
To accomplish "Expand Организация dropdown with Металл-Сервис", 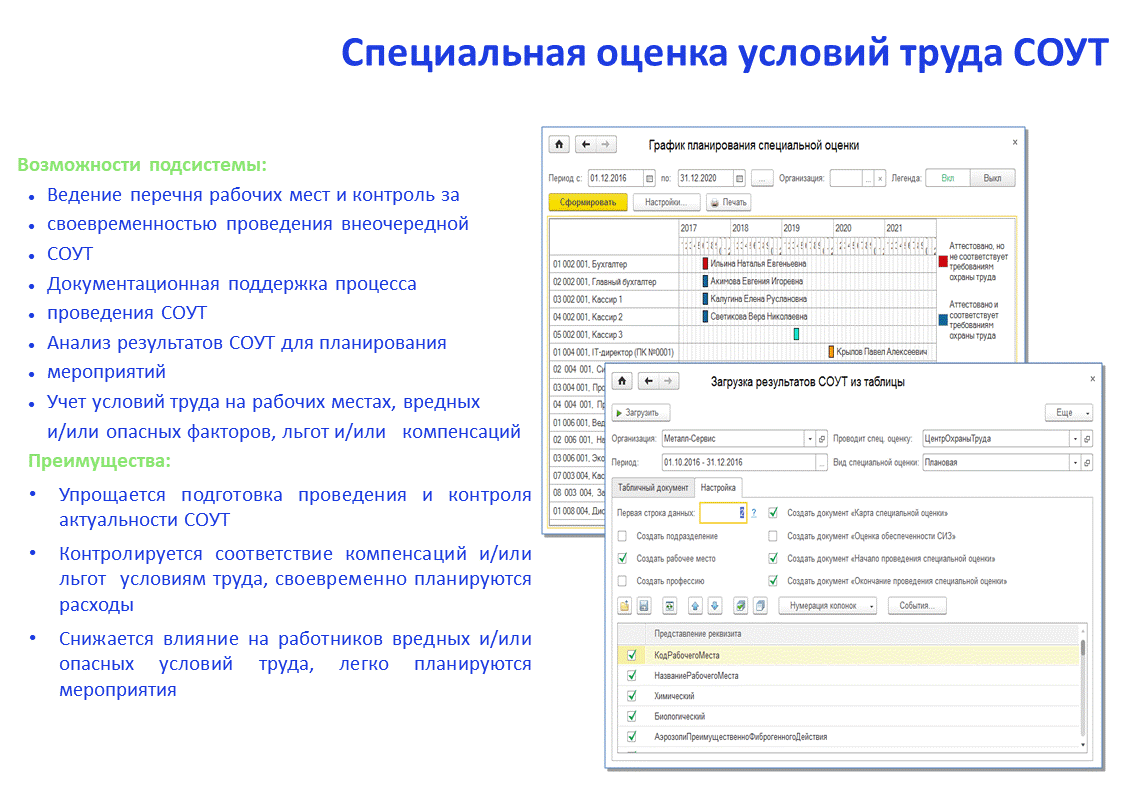I will pos(810,439).
